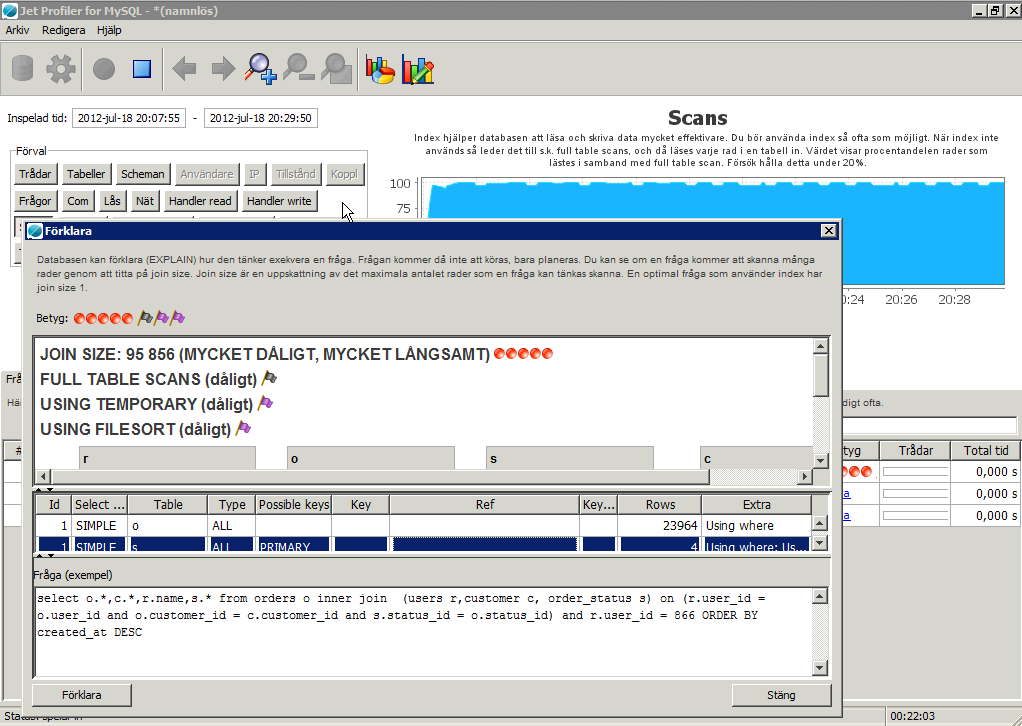Screen dimensions: 1022x726
Task: Open the bar chart edit icon
Action: 418,69
